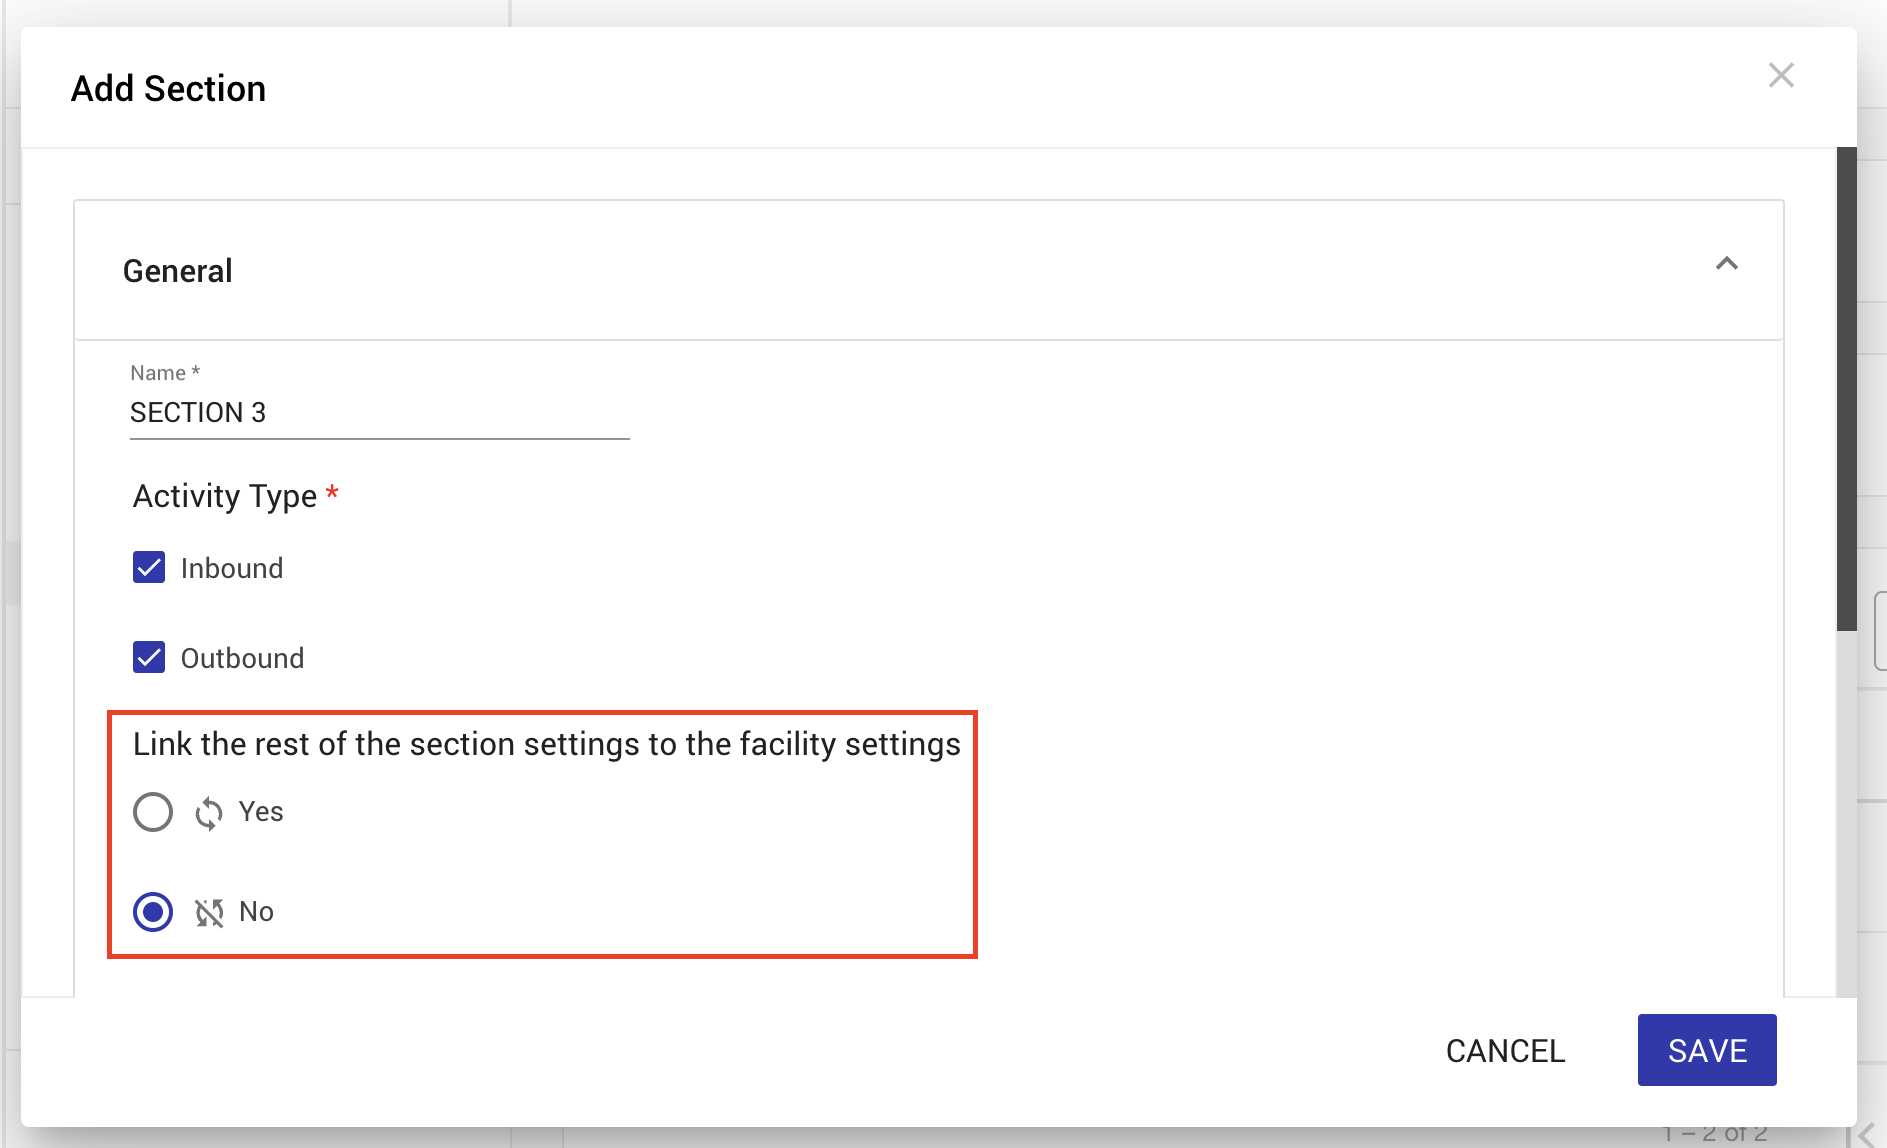The image size is (1887, 1148).
Task: Collapse the General panel using the chevron
Action: [1726, 264]
